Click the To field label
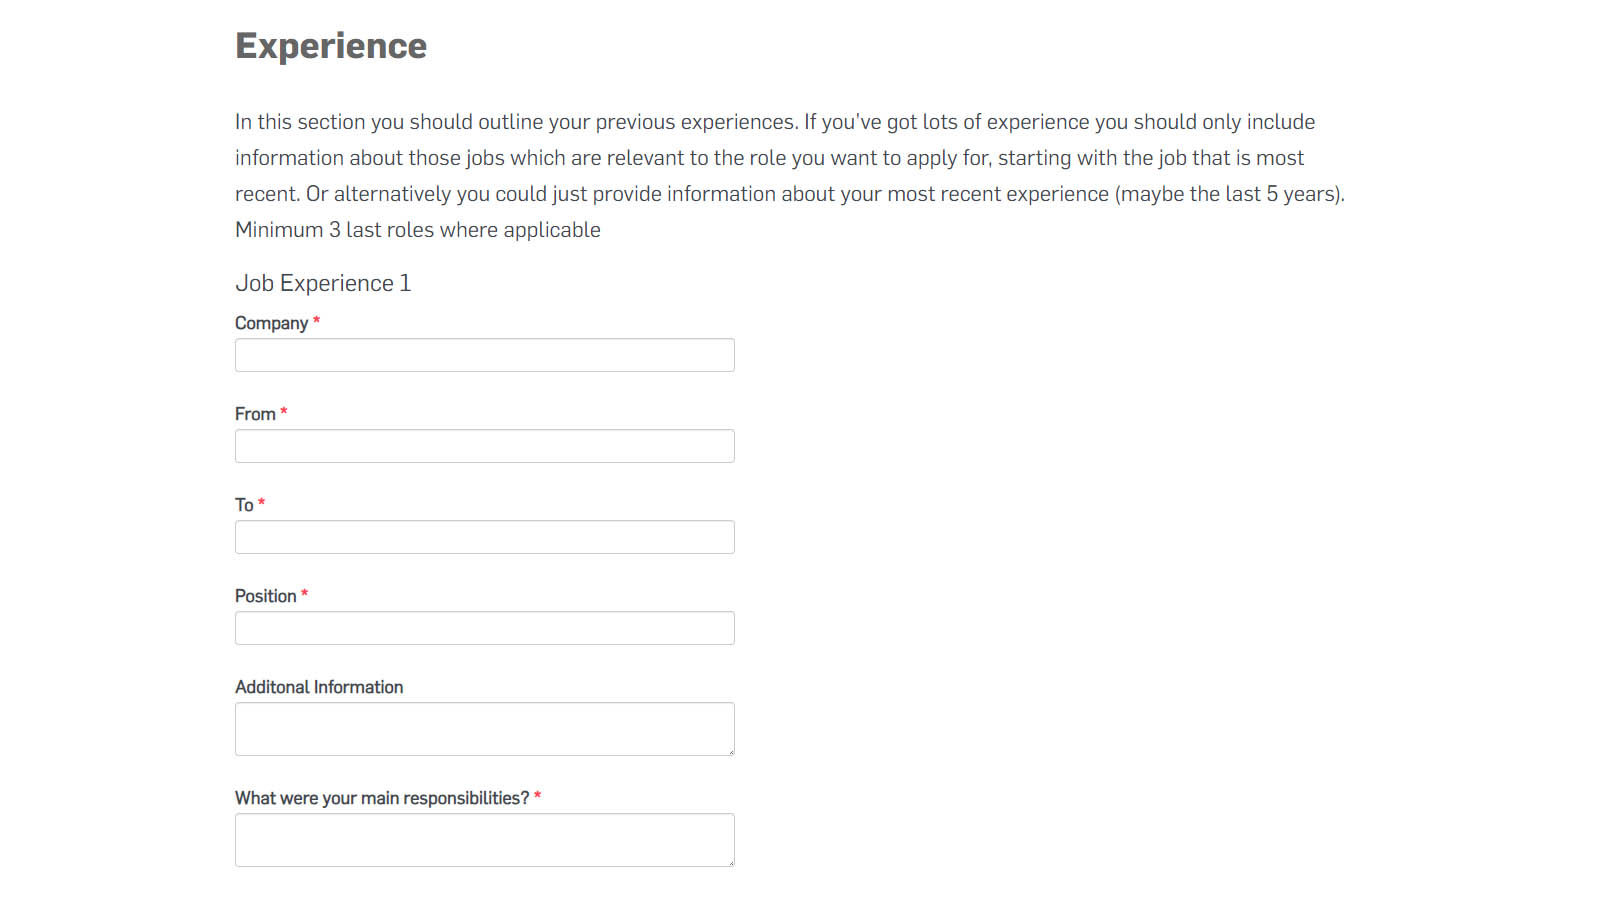 [244, 505]
